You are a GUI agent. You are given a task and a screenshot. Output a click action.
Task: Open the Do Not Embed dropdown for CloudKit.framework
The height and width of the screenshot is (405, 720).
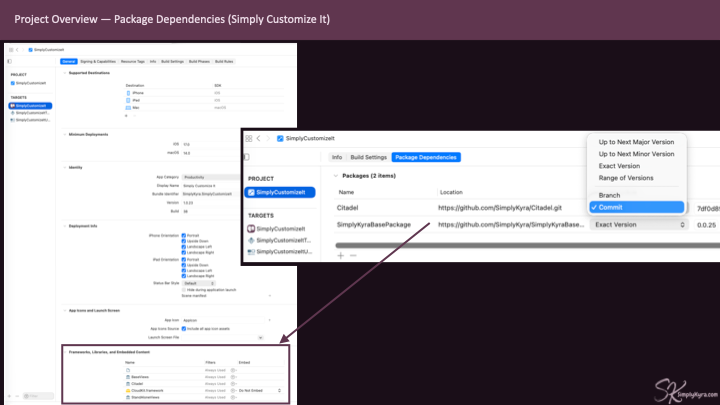[259, 391]
